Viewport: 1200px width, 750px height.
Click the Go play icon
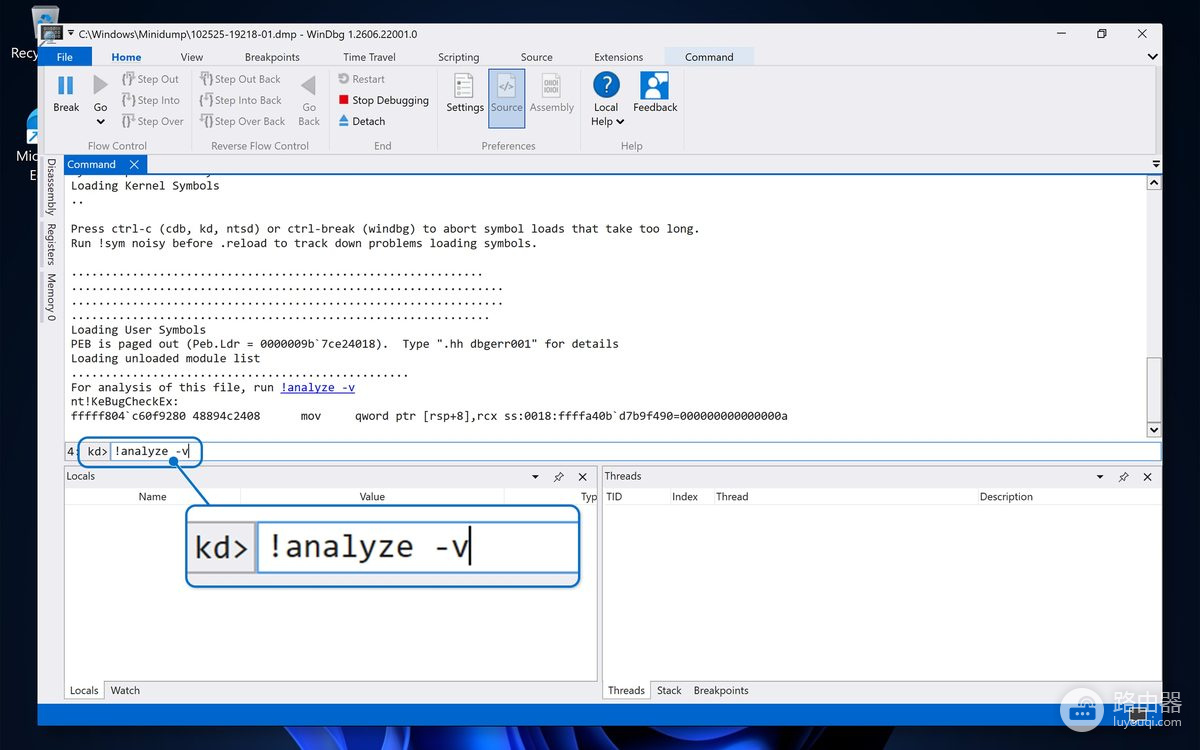click(100, 86)
